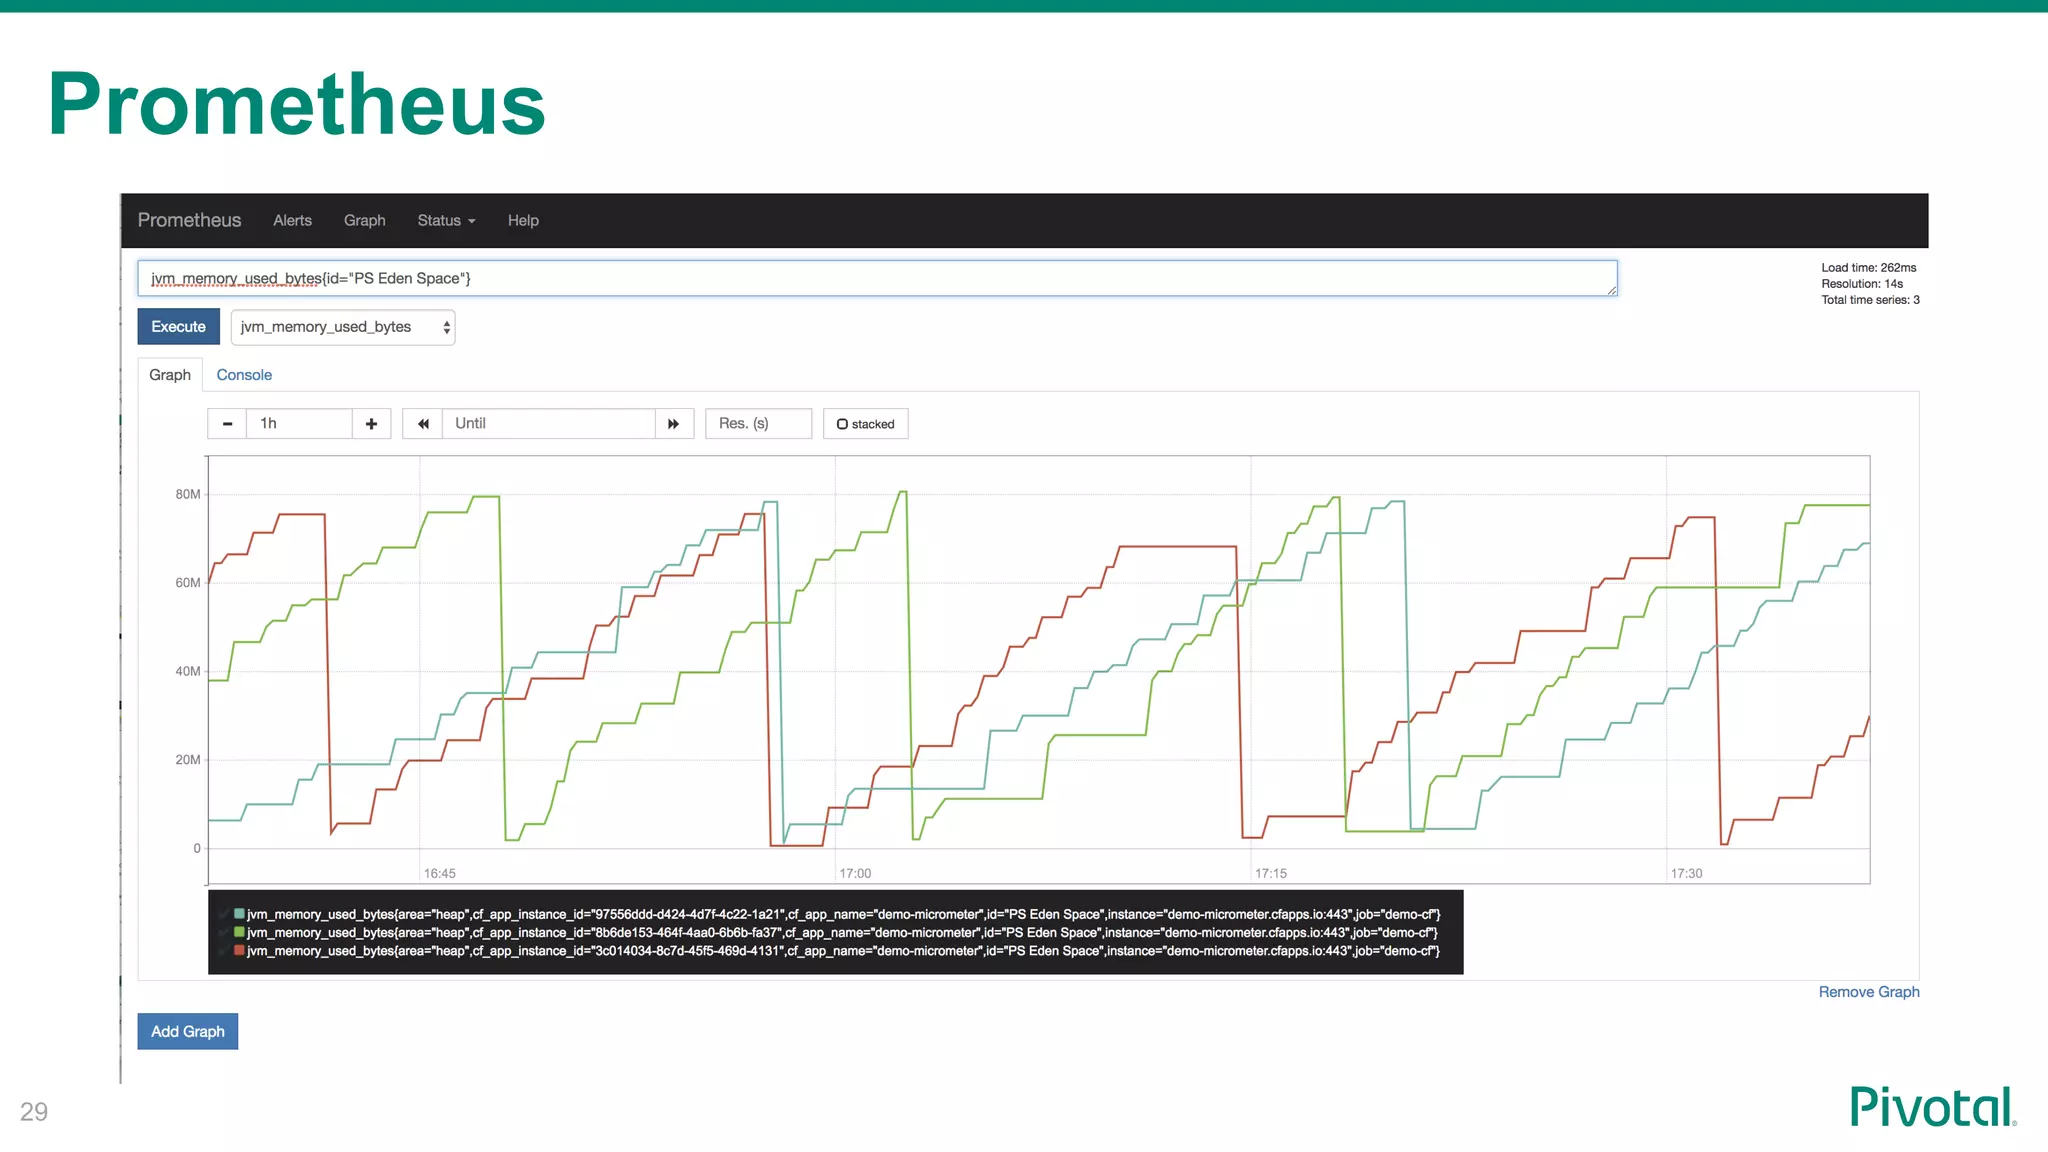
Task: Toggle the teal series legend swatch
Action: (240, 914)
